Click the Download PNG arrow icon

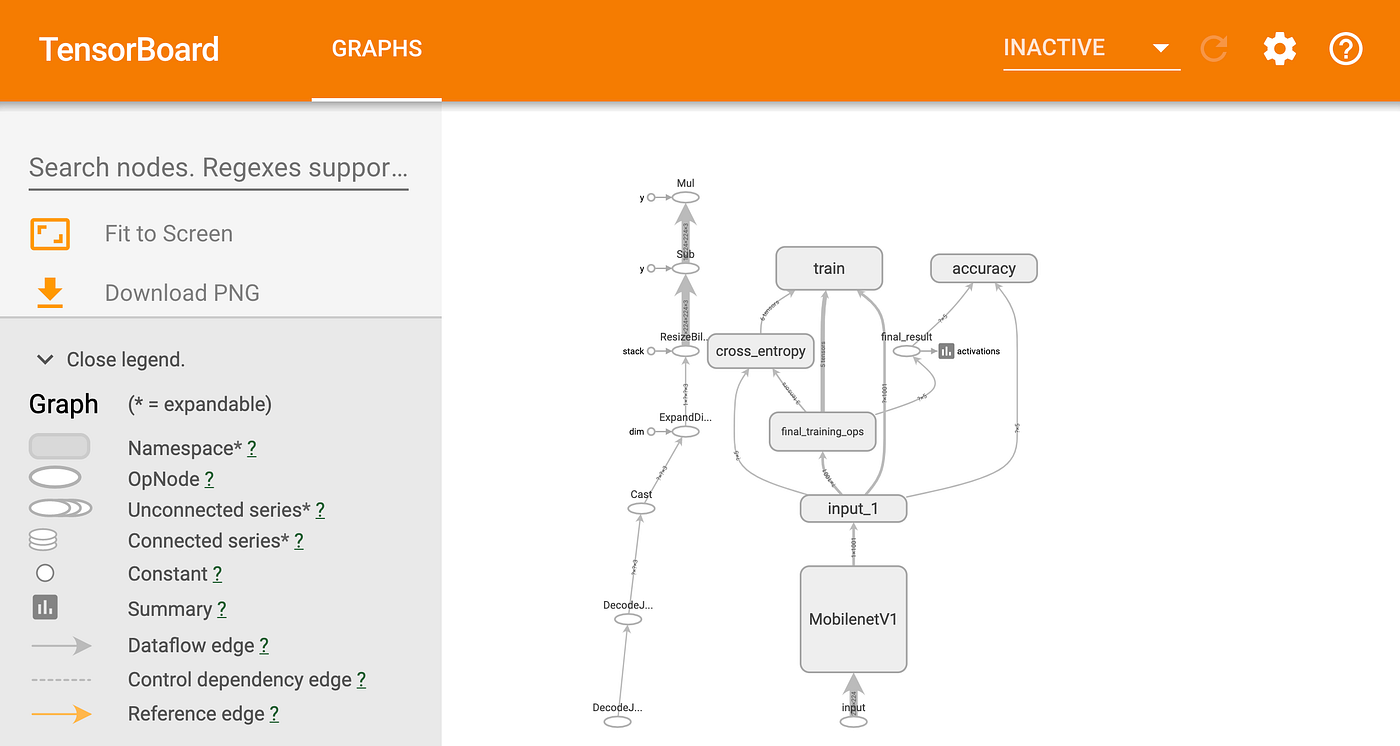coord(48,292)
